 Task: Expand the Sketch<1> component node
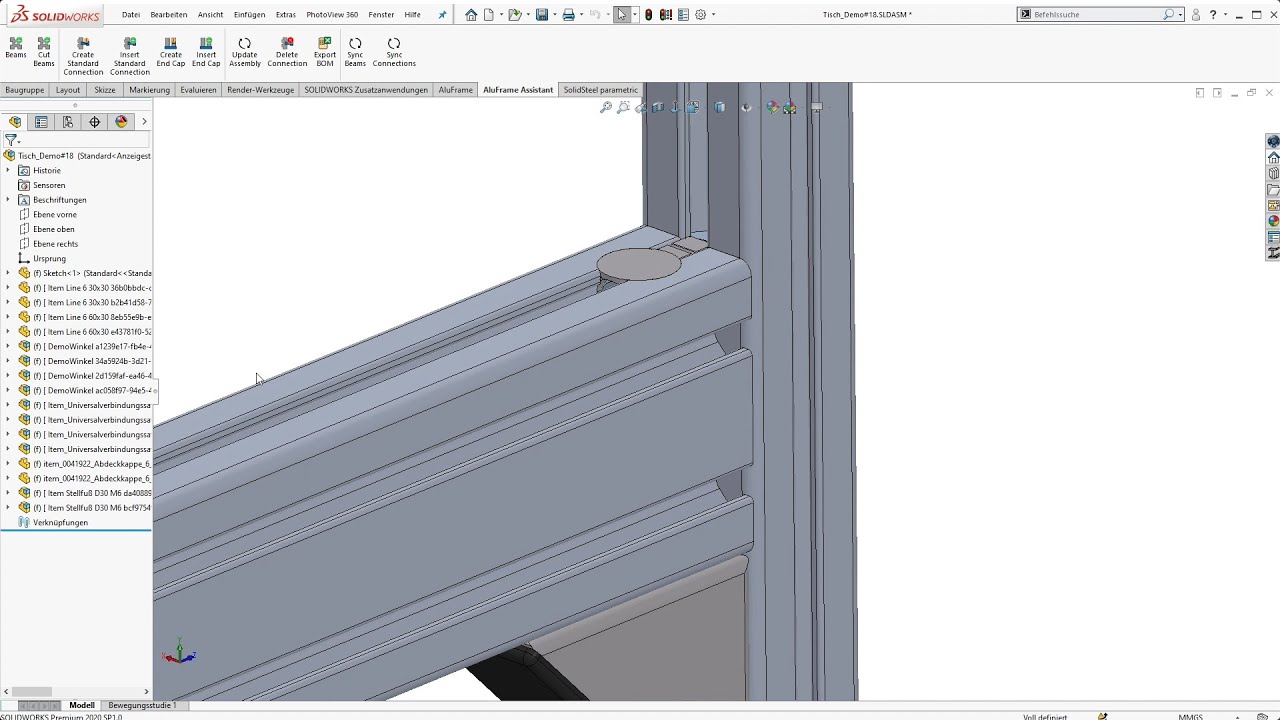click(8, 273)
